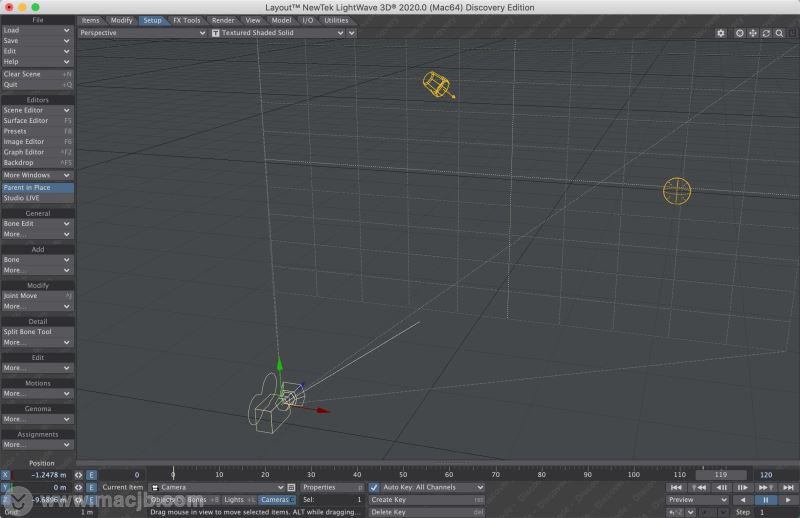Open the Surface Editor
The image size is (800, 518).
38,121
